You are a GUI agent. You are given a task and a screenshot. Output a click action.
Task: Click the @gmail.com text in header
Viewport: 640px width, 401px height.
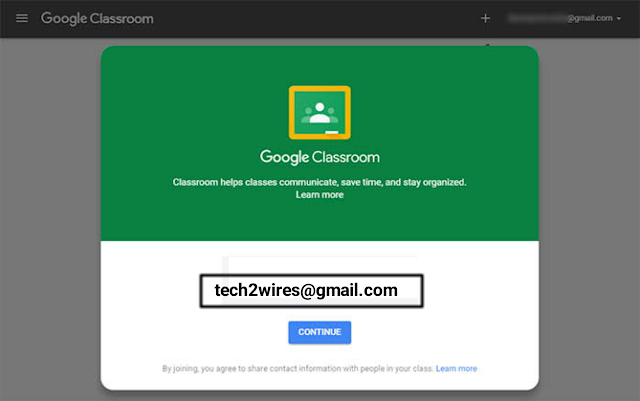(x=590, y=18)
